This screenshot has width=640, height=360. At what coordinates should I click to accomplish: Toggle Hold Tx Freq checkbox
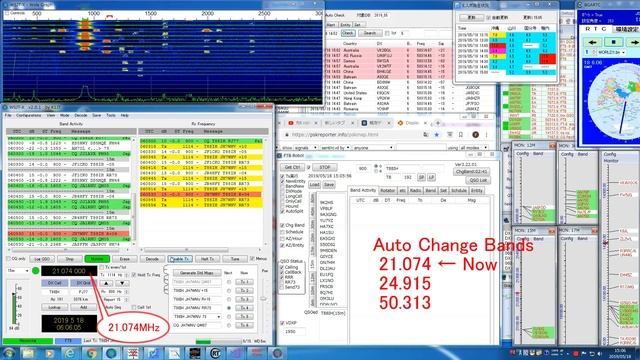(x=134, y=275)
